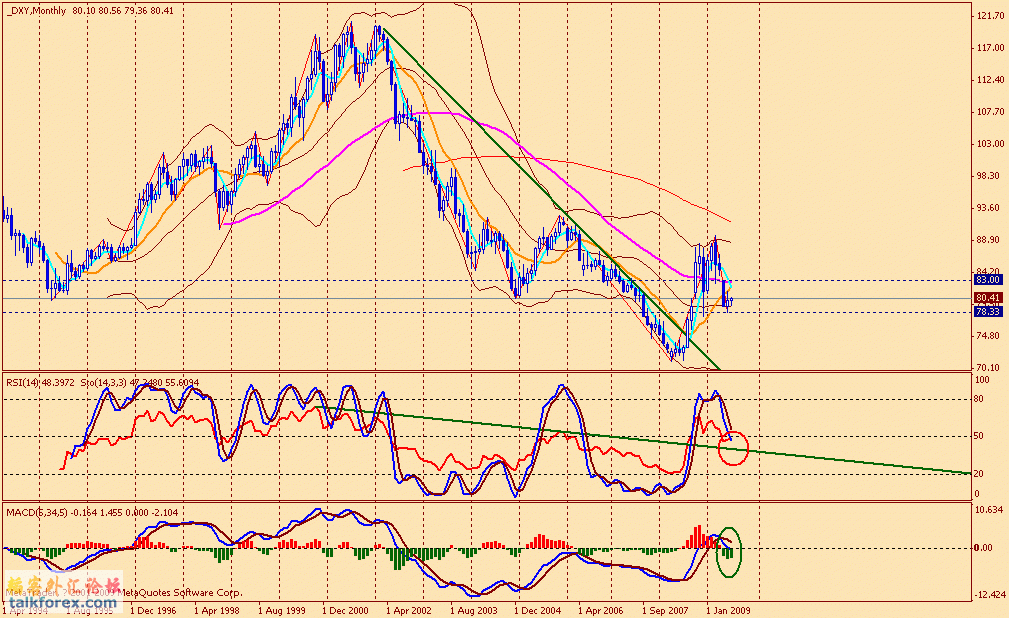Select the 78.33 horizontal line price tag
Screen dimensions: 1009x618
point(988,312)
